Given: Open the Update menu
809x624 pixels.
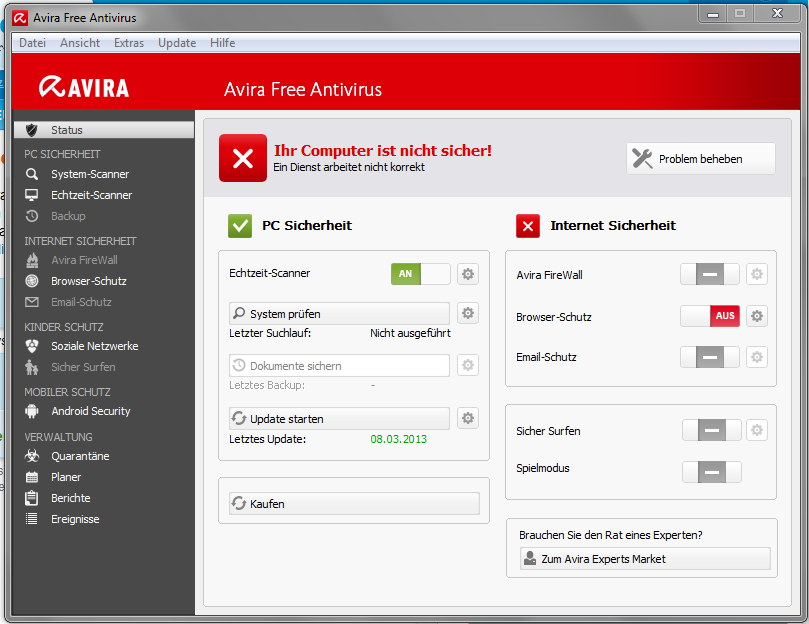Looking at the screenshot, I should [x=177, y=43].
